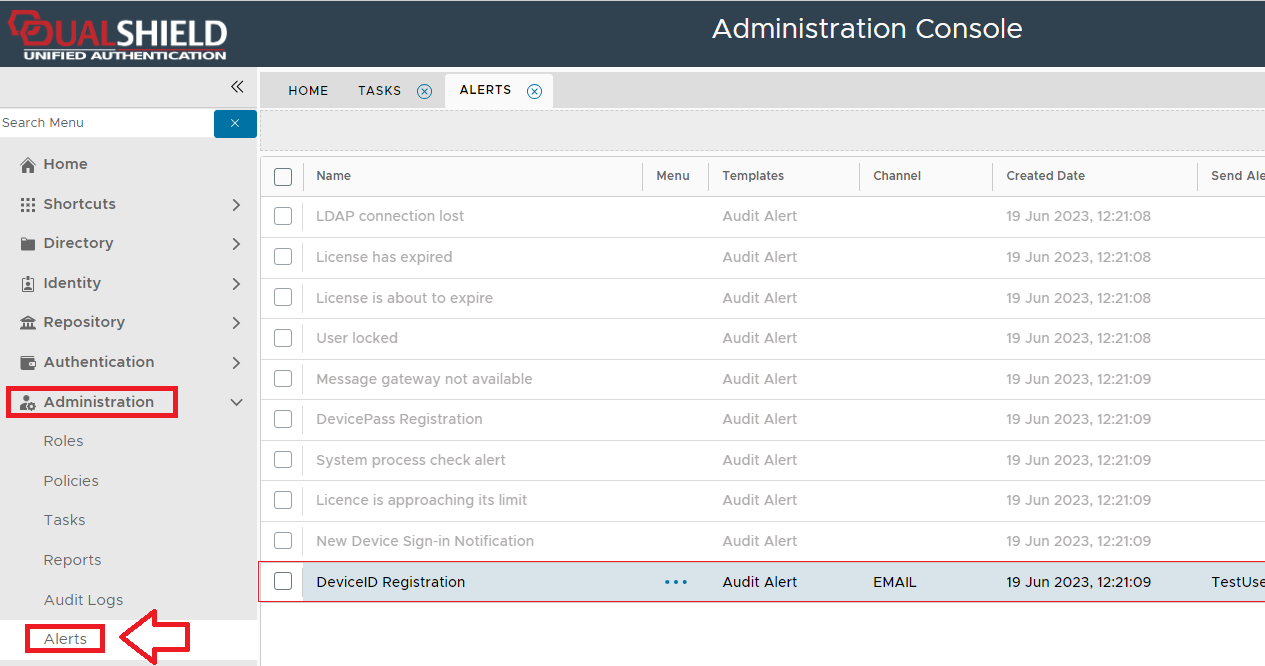Viewport: 1265px width, 666px height.
Task: Clear the Search Menu field
Action: click(x=235, y=123)
